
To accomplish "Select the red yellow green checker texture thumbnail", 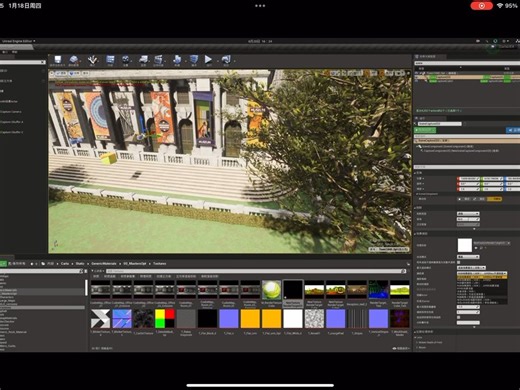I will (165, 318).
